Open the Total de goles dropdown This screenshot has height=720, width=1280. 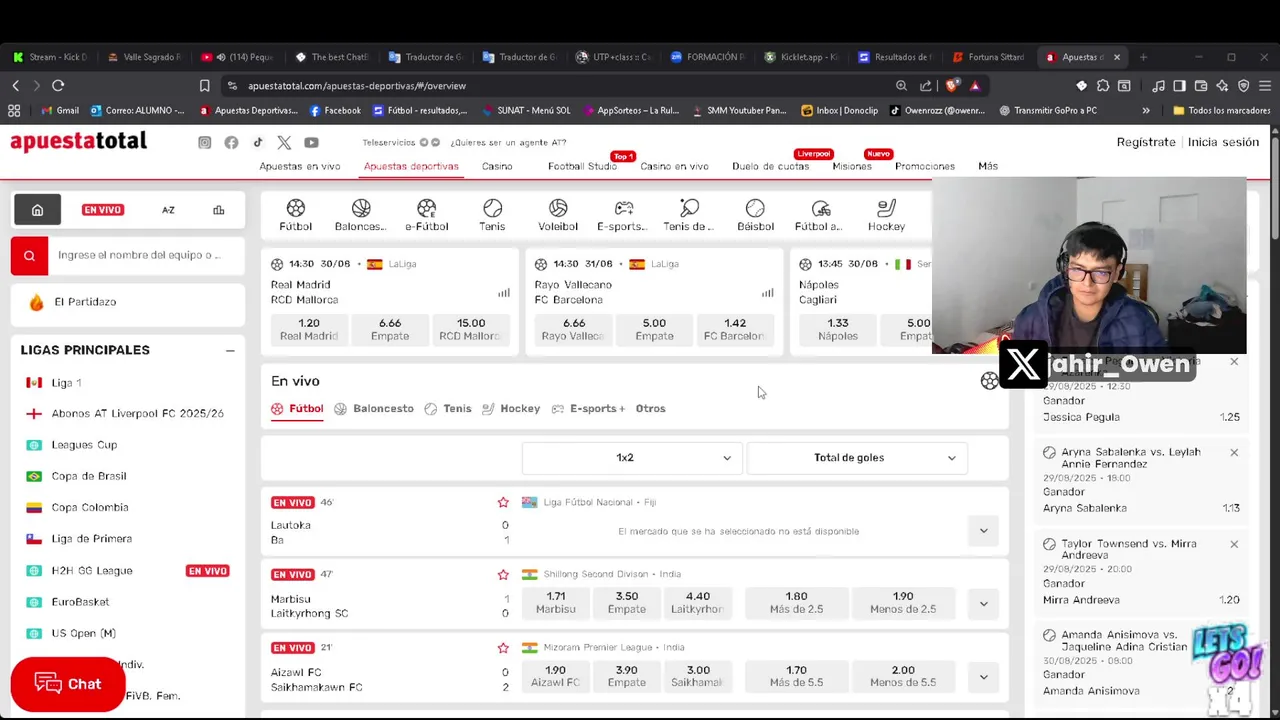(x=857, y=458)
